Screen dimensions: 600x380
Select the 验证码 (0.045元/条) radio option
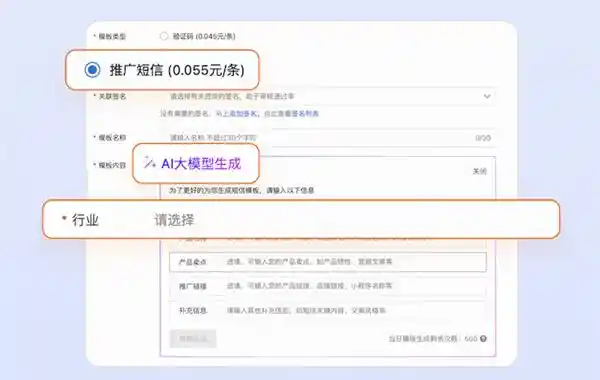pos(164,36)
